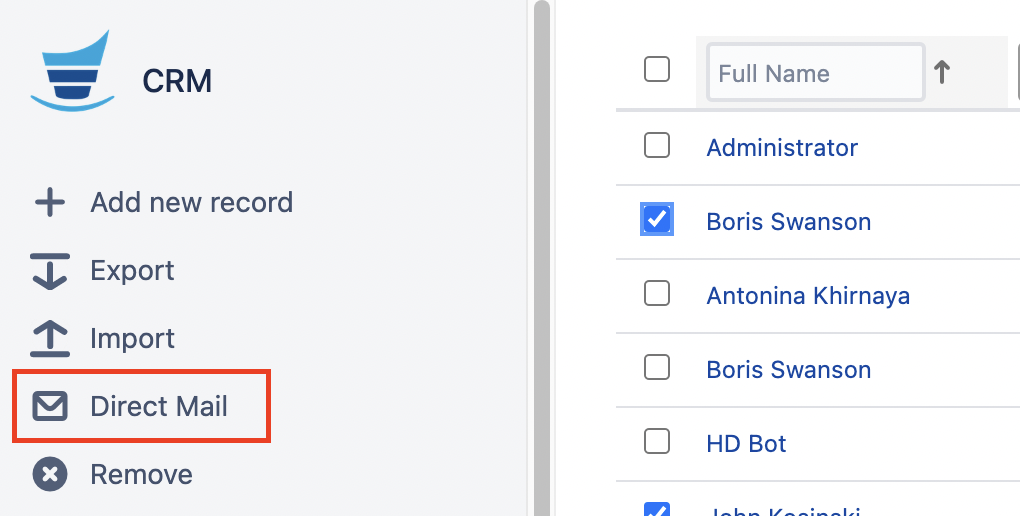Tick the HD Bot row checkbox
1020x516 pixels.
coord(657,441)
